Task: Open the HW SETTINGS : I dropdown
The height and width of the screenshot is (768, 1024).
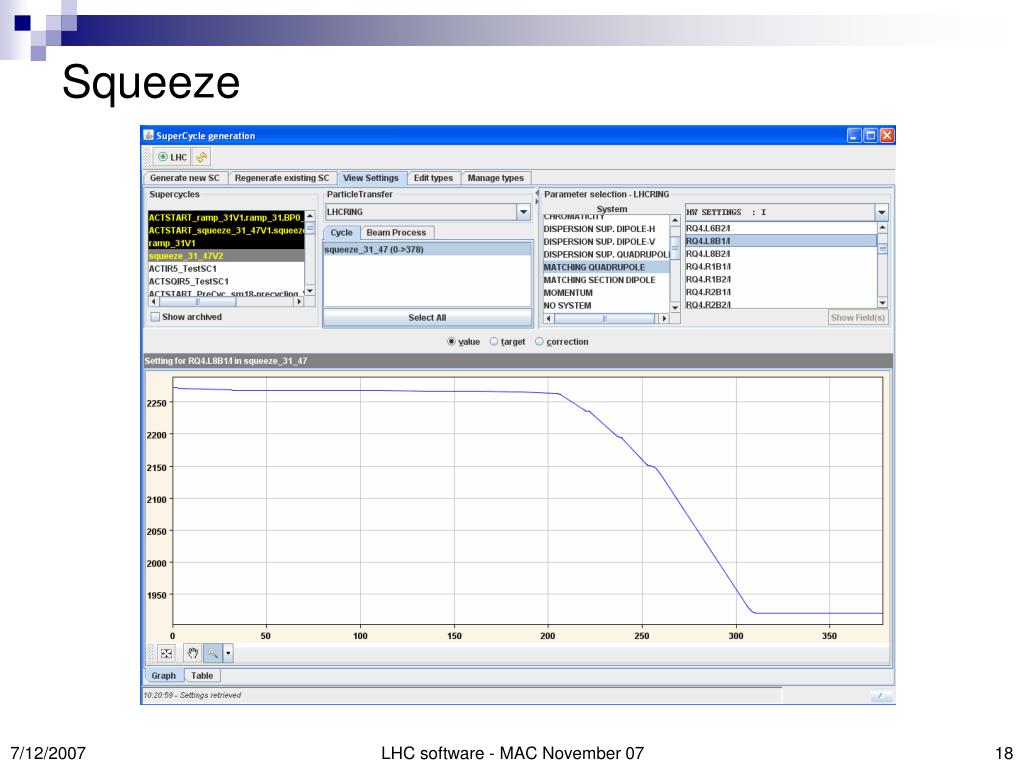Action: pos(882,212)
